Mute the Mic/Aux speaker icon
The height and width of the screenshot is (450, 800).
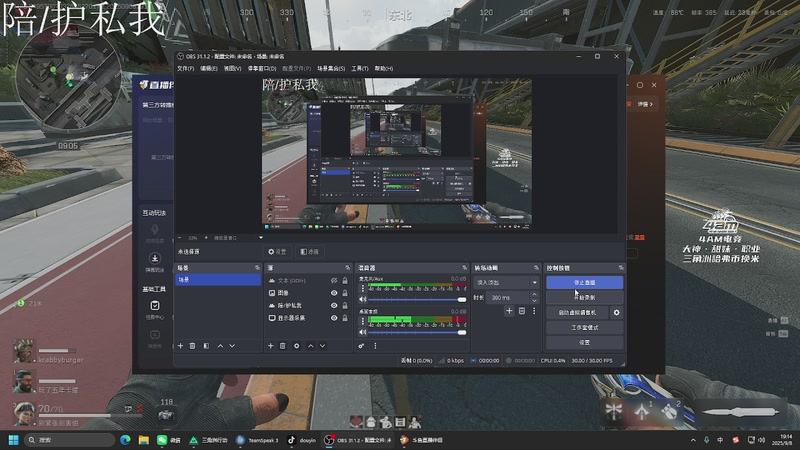tap(363, 299)
